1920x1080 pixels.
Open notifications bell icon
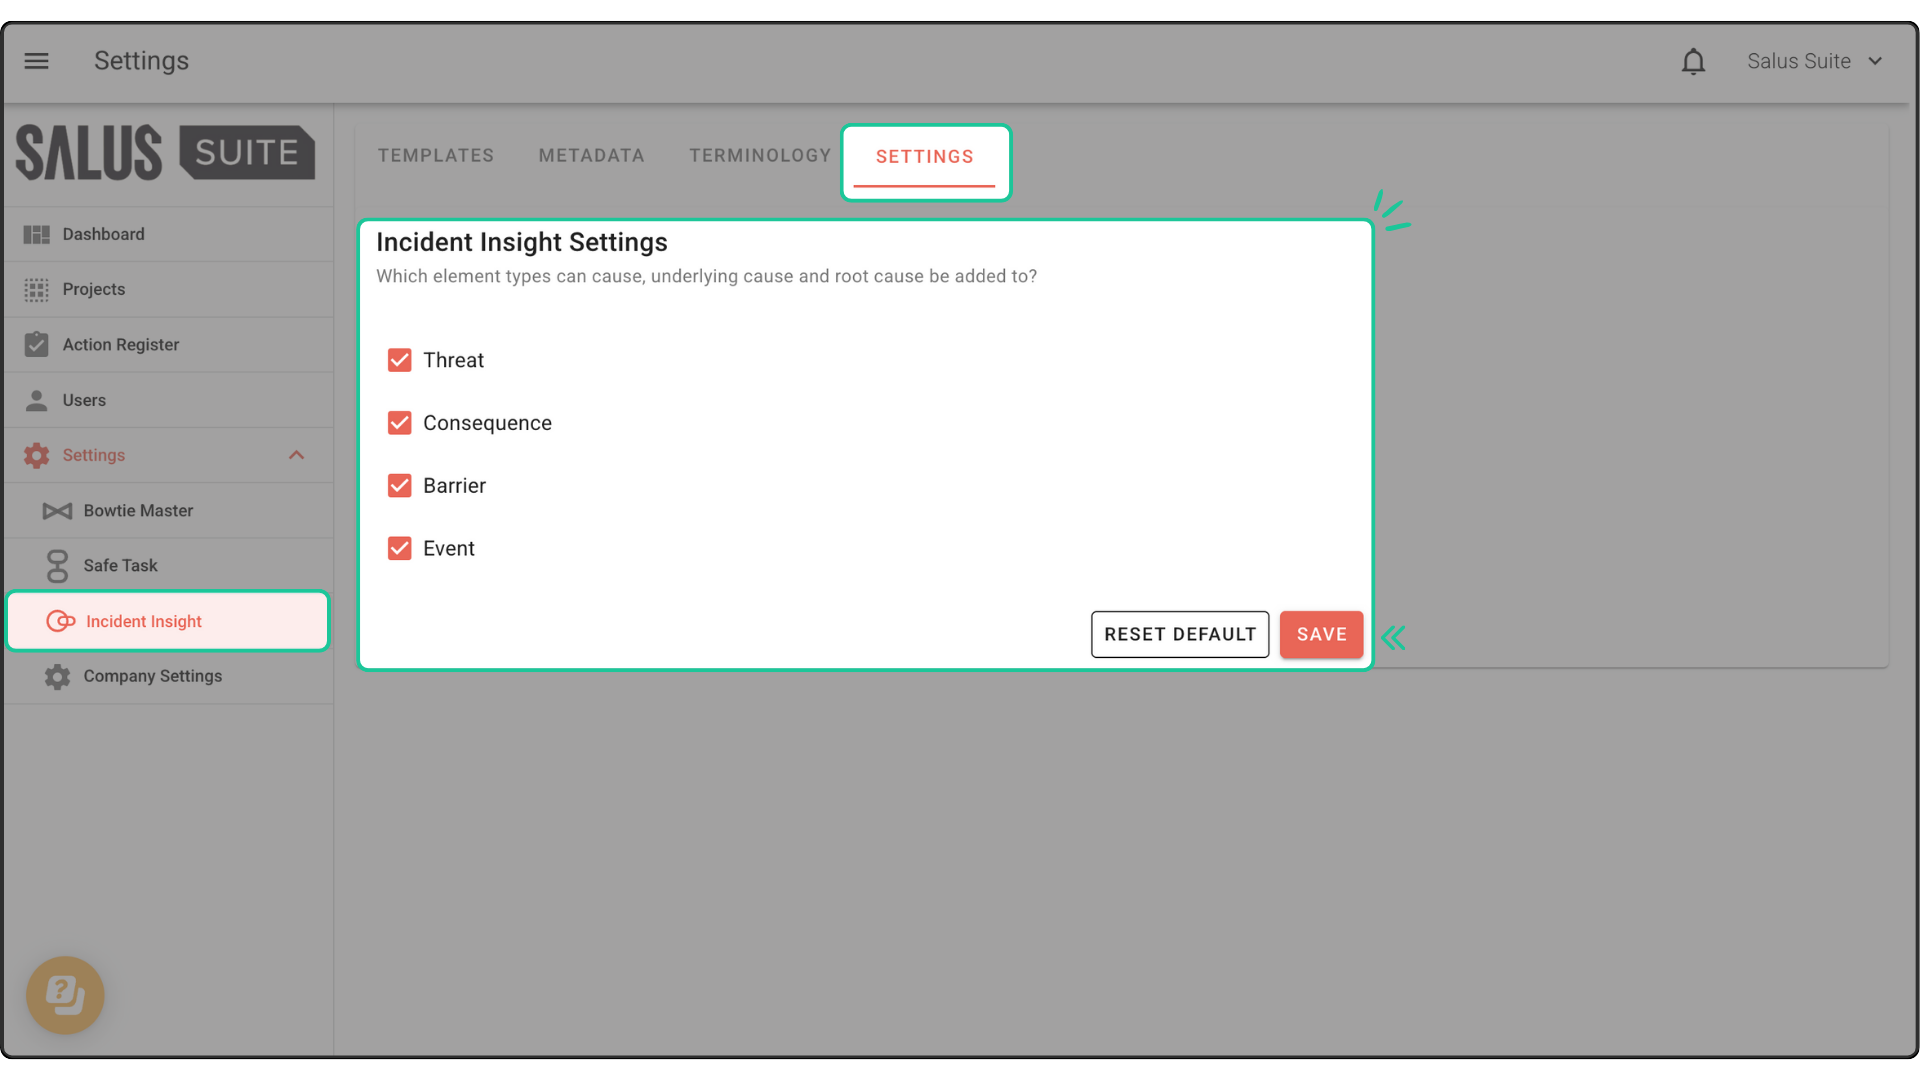point(1693,62)
